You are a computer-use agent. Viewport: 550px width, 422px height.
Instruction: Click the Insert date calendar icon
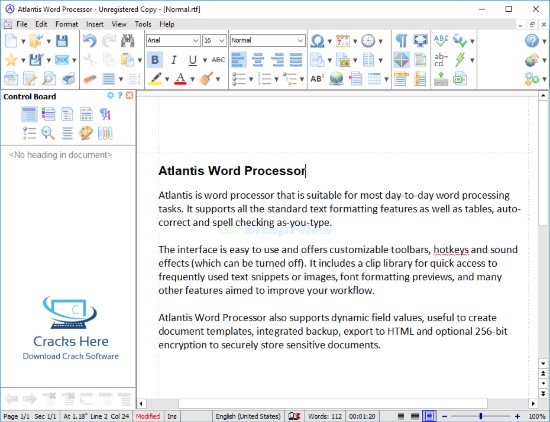[x=343, y=41]
